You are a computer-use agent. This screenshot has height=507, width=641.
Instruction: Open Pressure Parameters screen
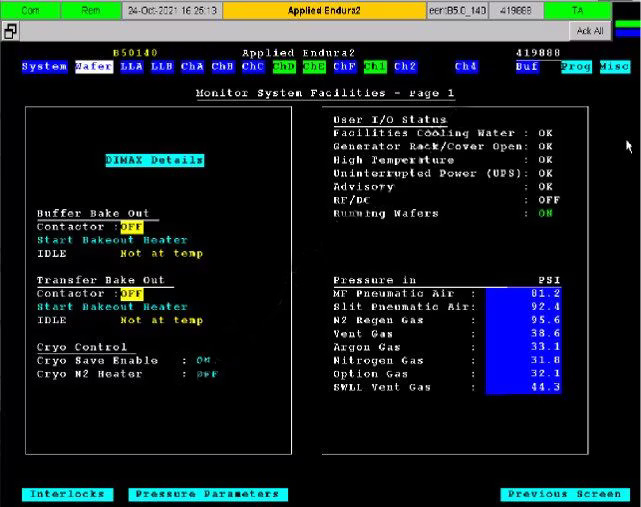point(208,494)
